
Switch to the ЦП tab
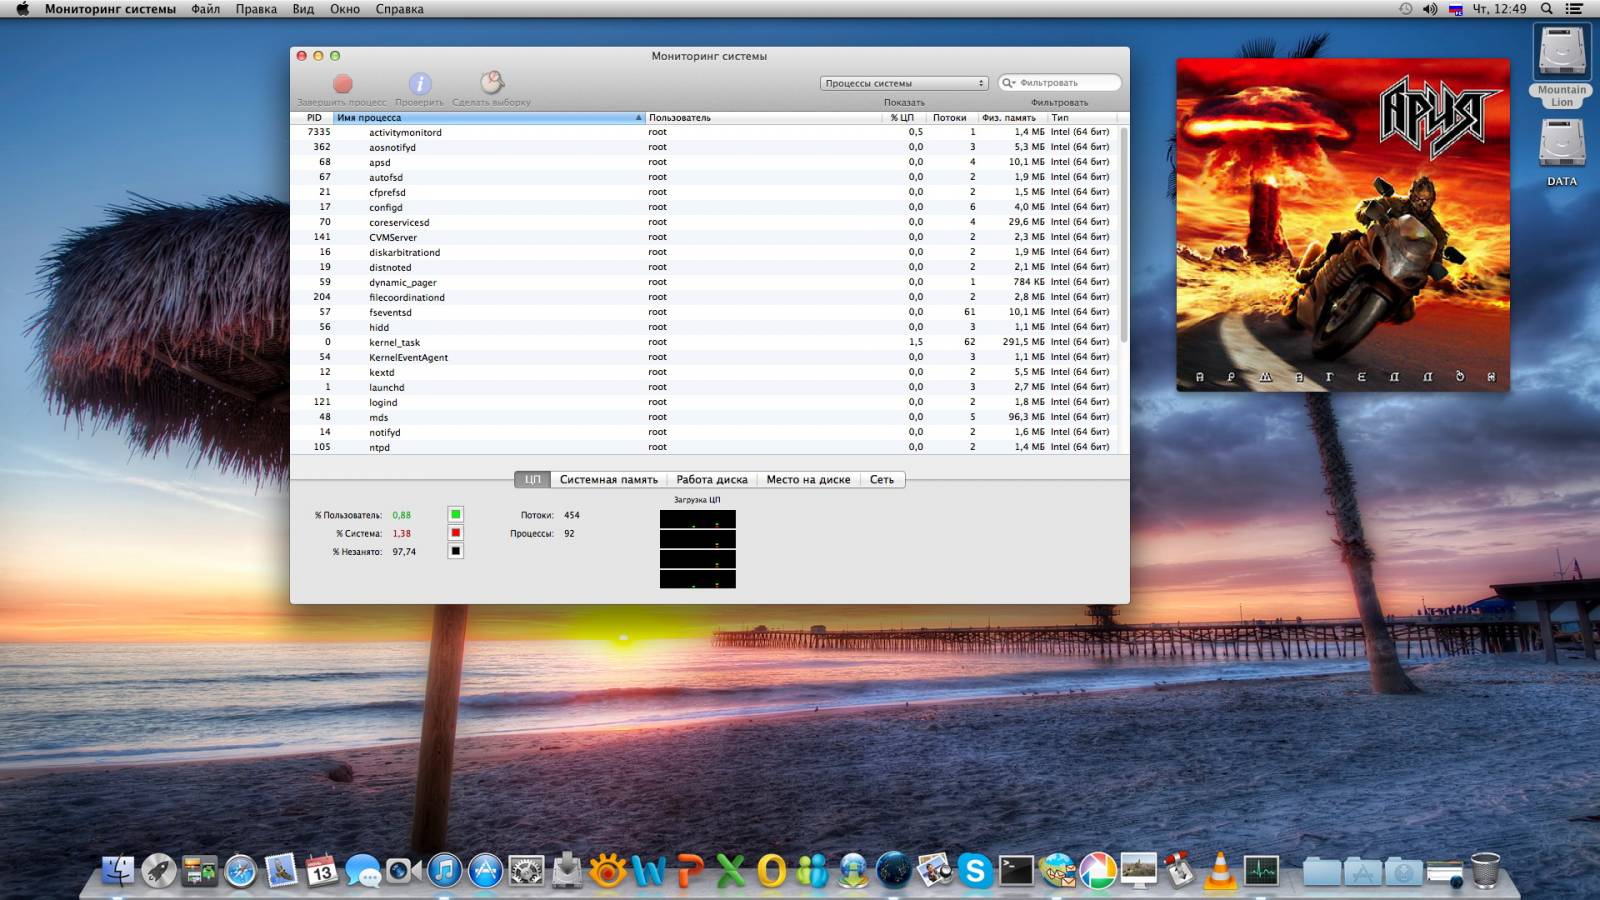tap(533, 480)
